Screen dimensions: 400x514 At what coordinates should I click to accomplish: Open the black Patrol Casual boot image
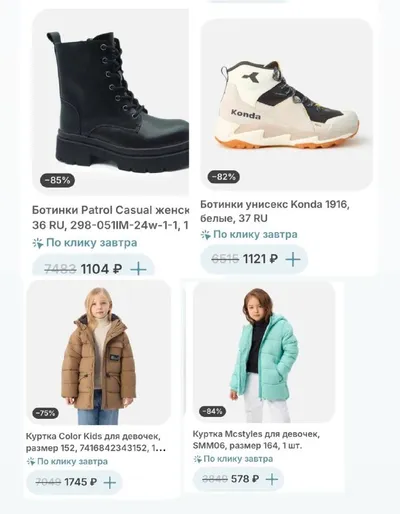point(111,102)
